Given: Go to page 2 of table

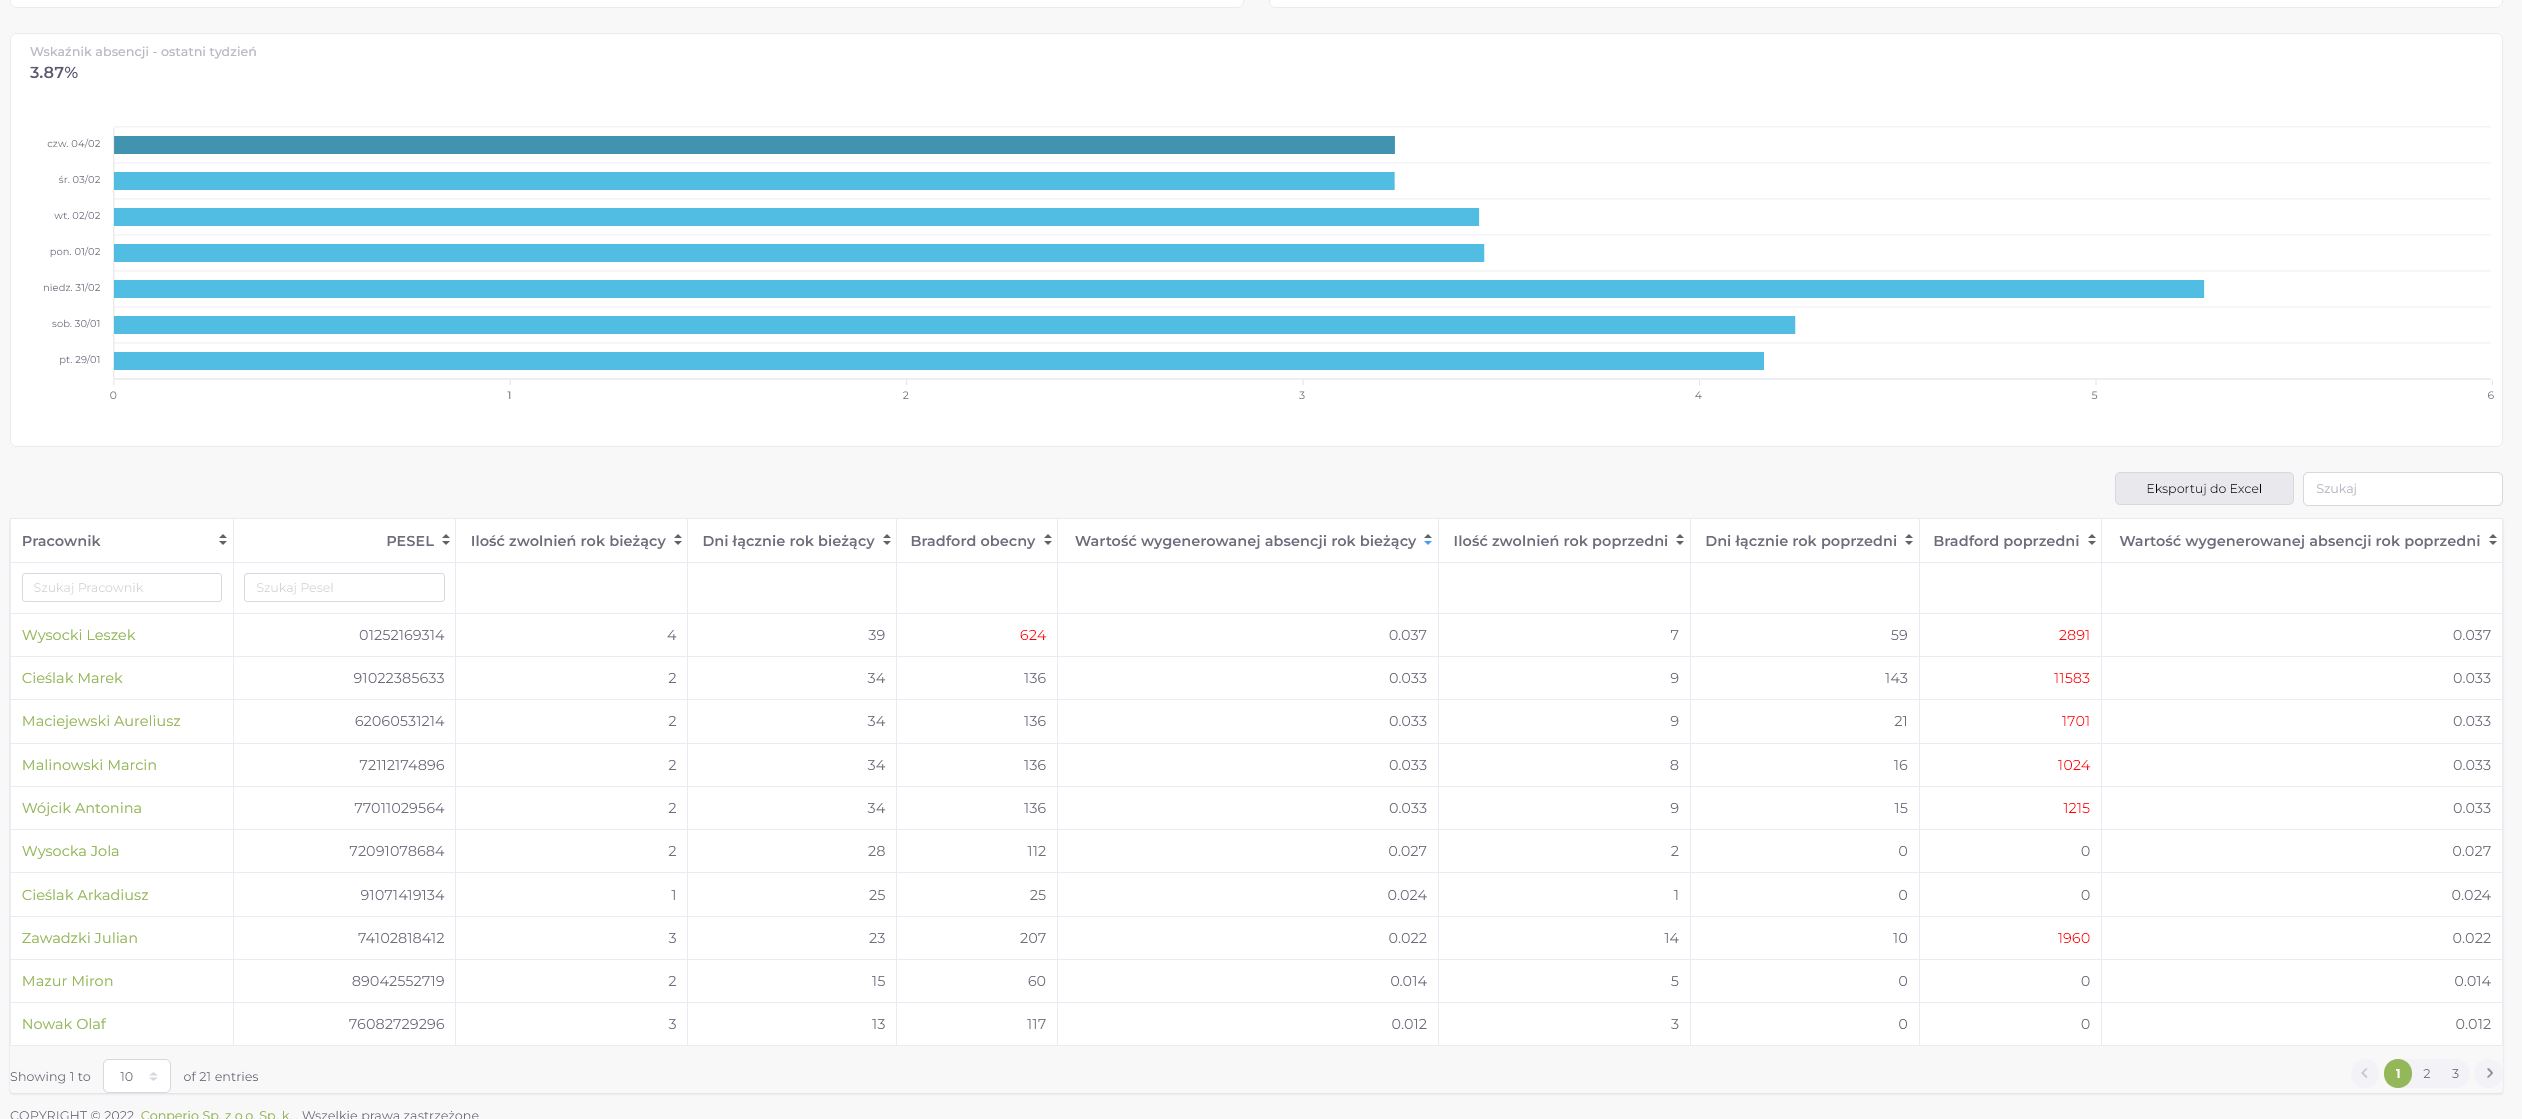Looking at the screenshot, I should click(2426, 1073).
